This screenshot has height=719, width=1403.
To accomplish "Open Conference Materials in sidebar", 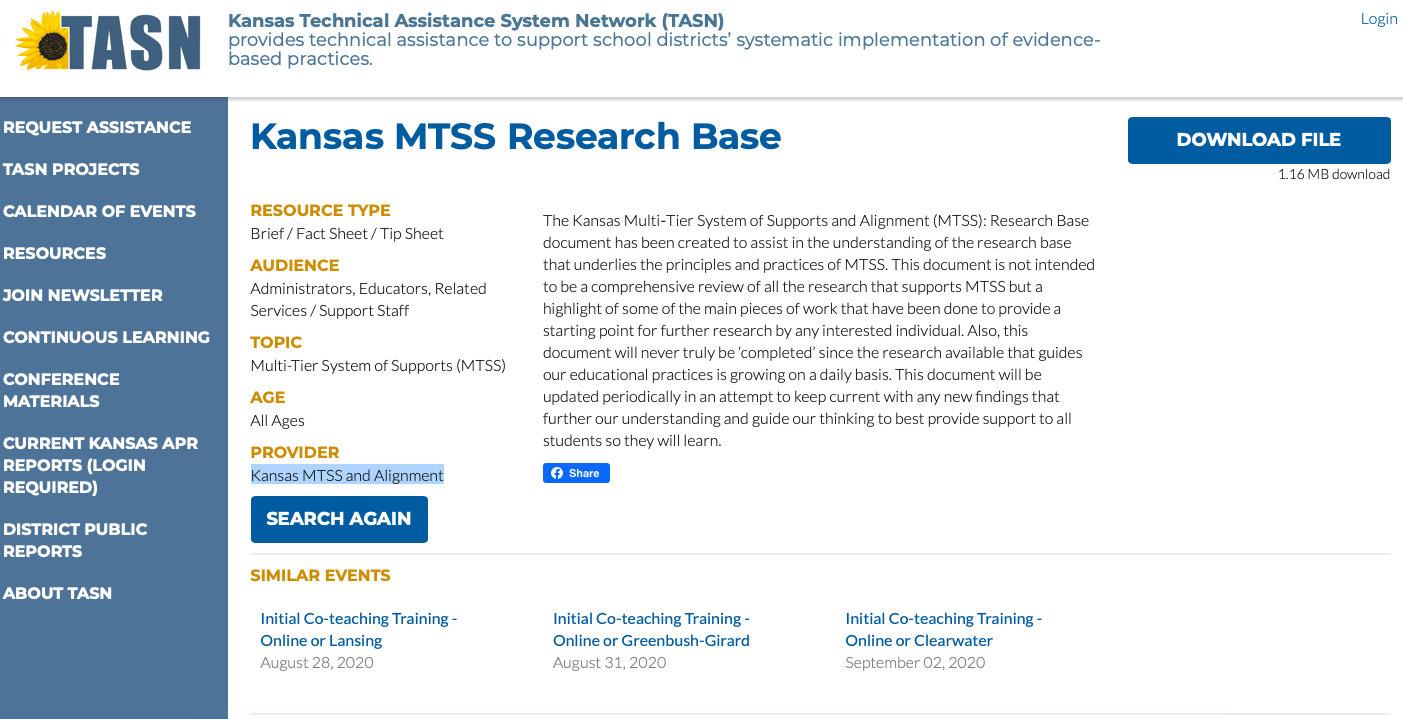I will (61, 390).
